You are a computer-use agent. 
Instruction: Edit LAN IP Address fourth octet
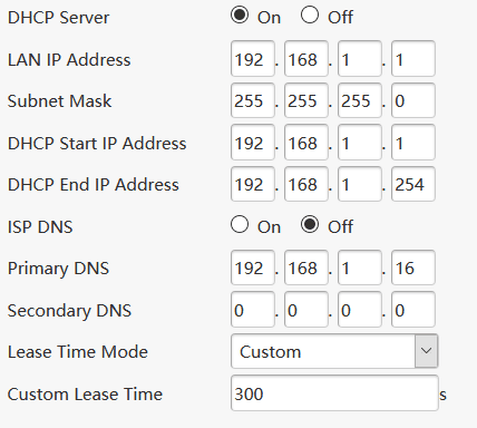pyautogui.click(x=413, y=59)
